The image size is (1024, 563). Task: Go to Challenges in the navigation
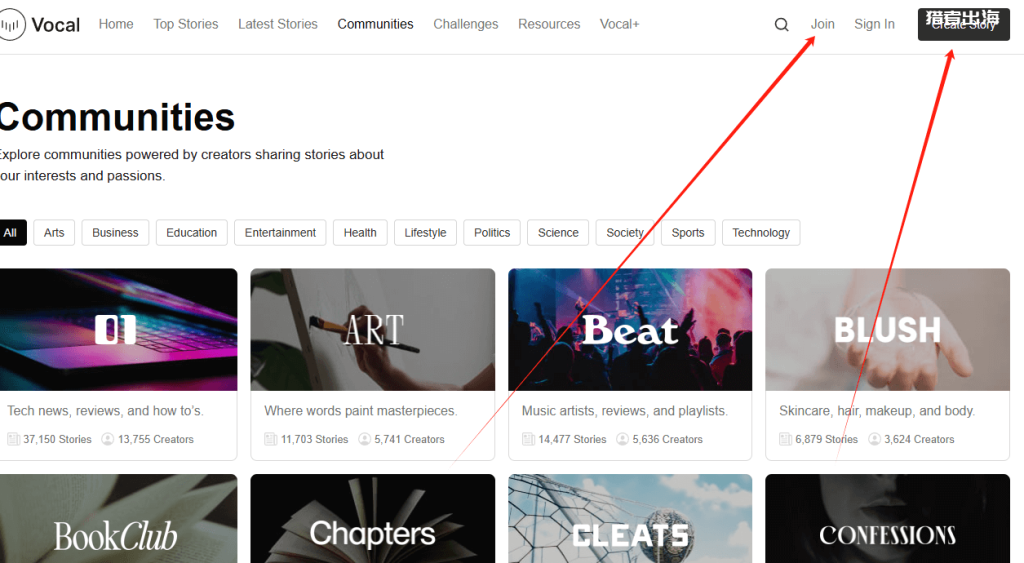click(465, 24)
